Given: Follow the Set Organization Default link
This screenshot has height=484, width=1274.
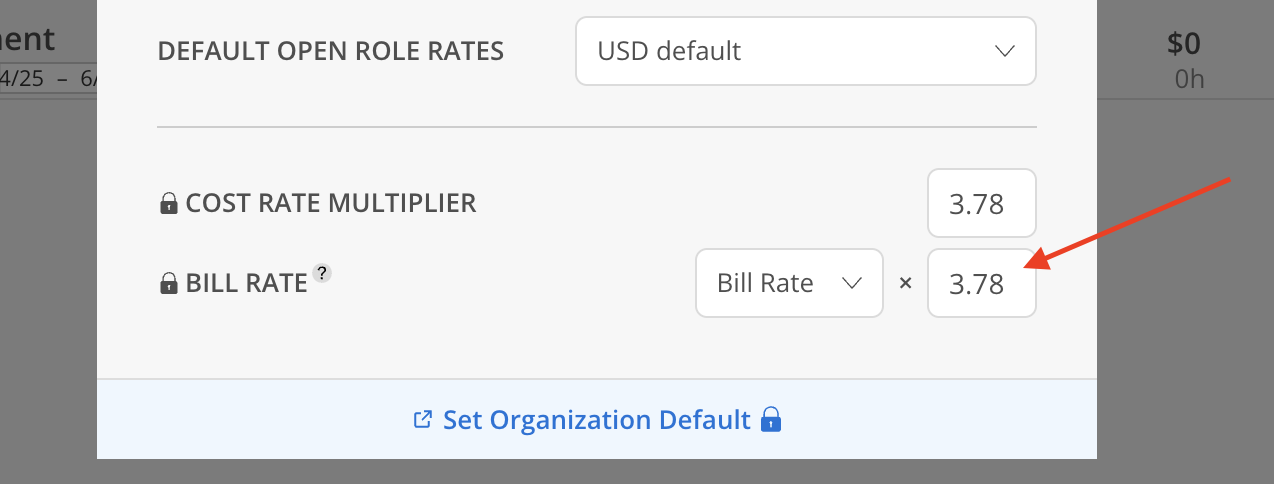Looking at the screenshot, I should (x=596, y=419).
